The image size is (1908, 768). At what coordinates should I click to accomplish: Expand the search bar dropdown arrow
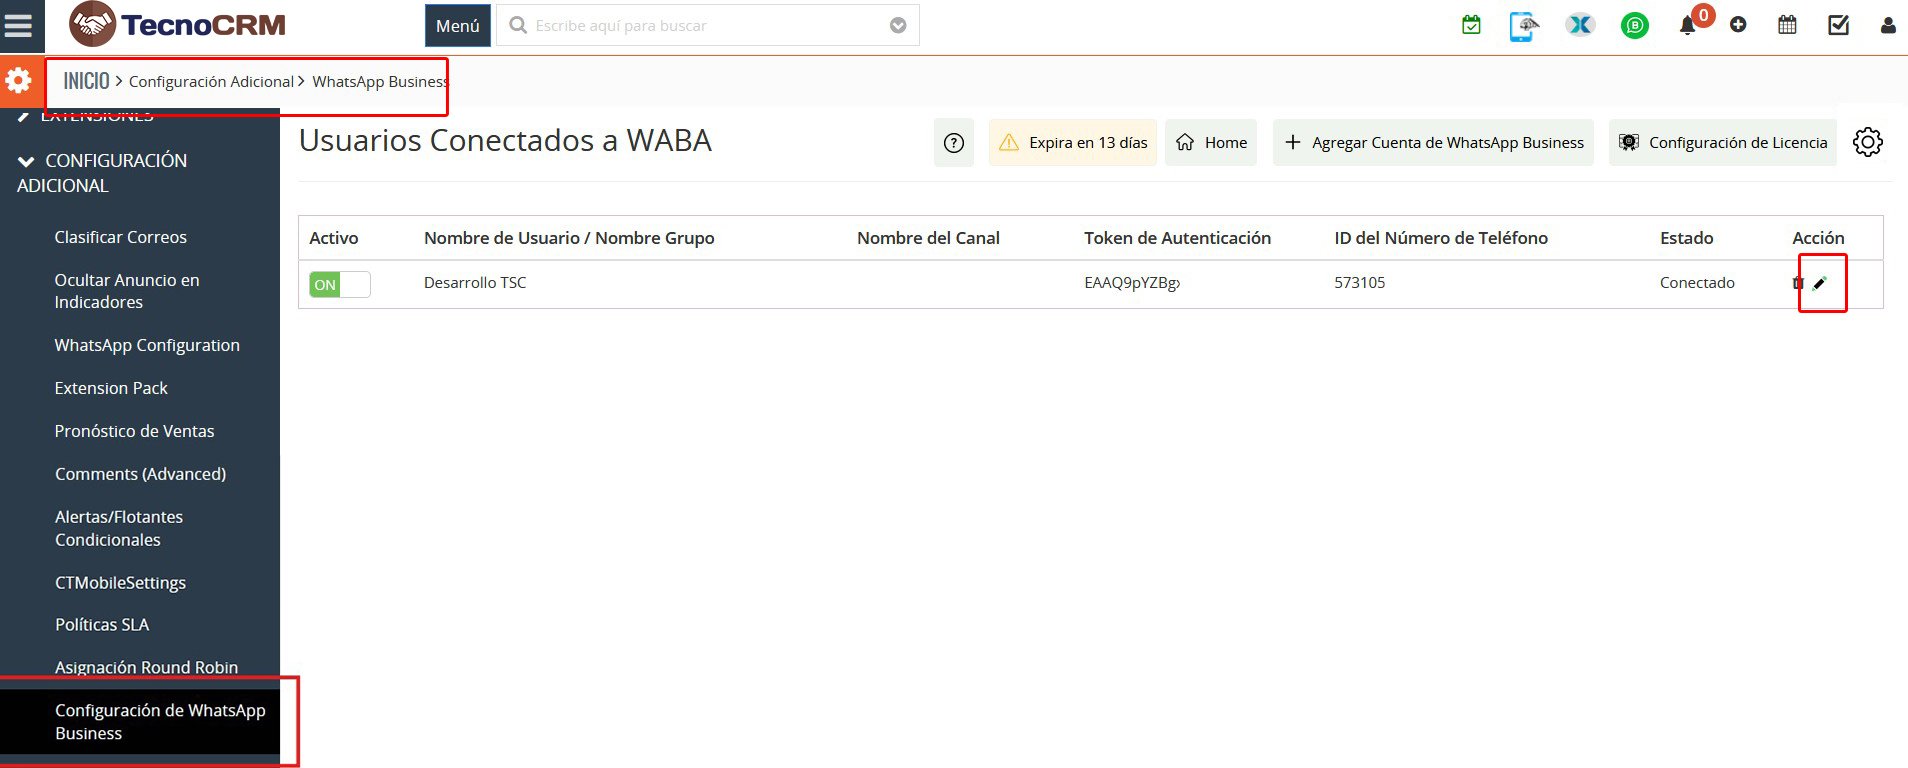point(898,26)
